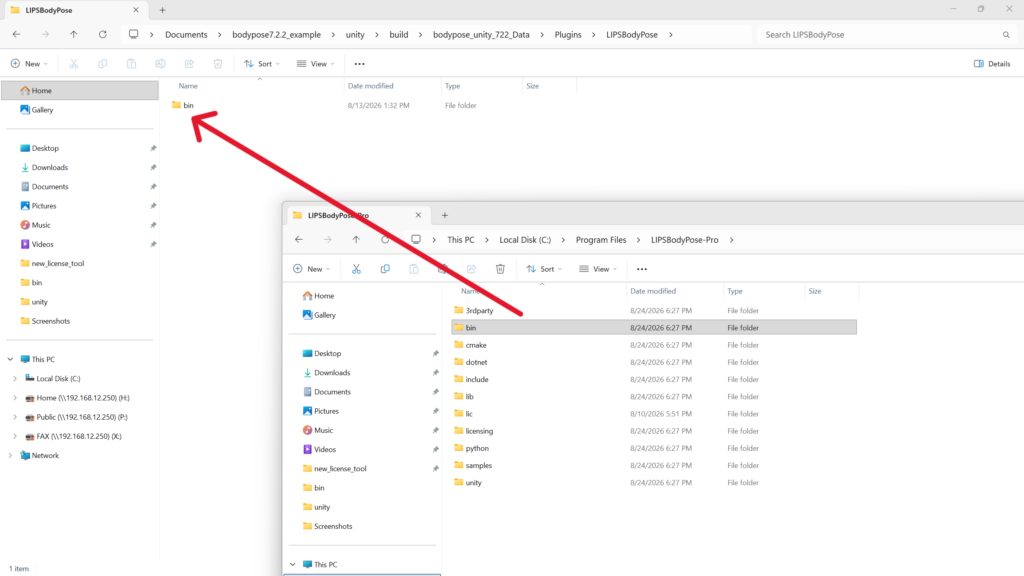Go back in the LIPSBodyPose-Pro window

tap(298, 240)
